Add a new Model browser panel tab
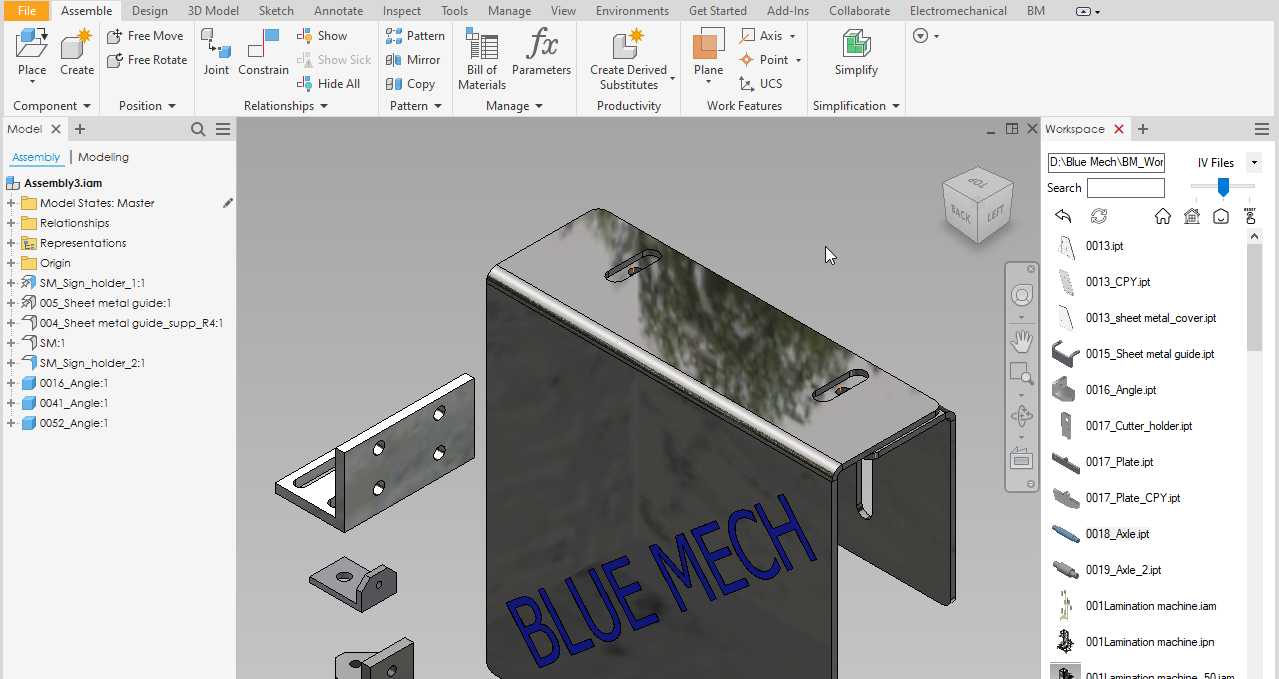The width and height of the screenshot is (1279, 679). click(x=80, y=129)
